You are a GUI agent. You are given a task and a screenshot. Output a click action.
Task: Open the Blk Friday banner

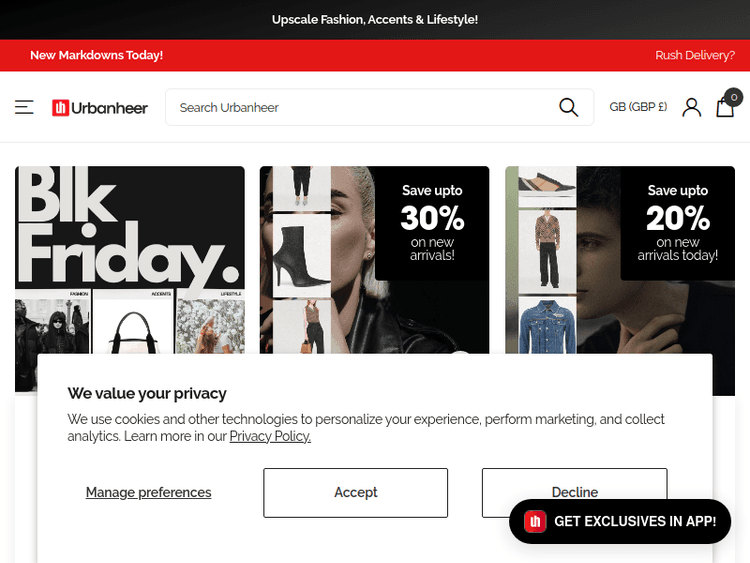[130, 260]
